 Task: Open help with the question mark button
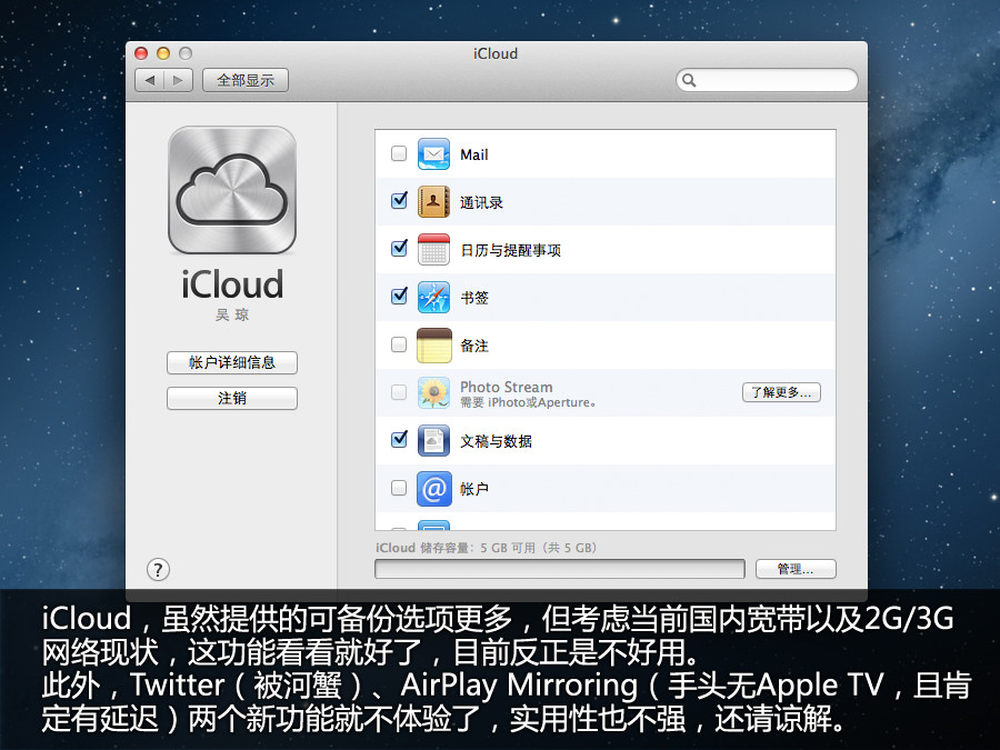tap(158, 570)
